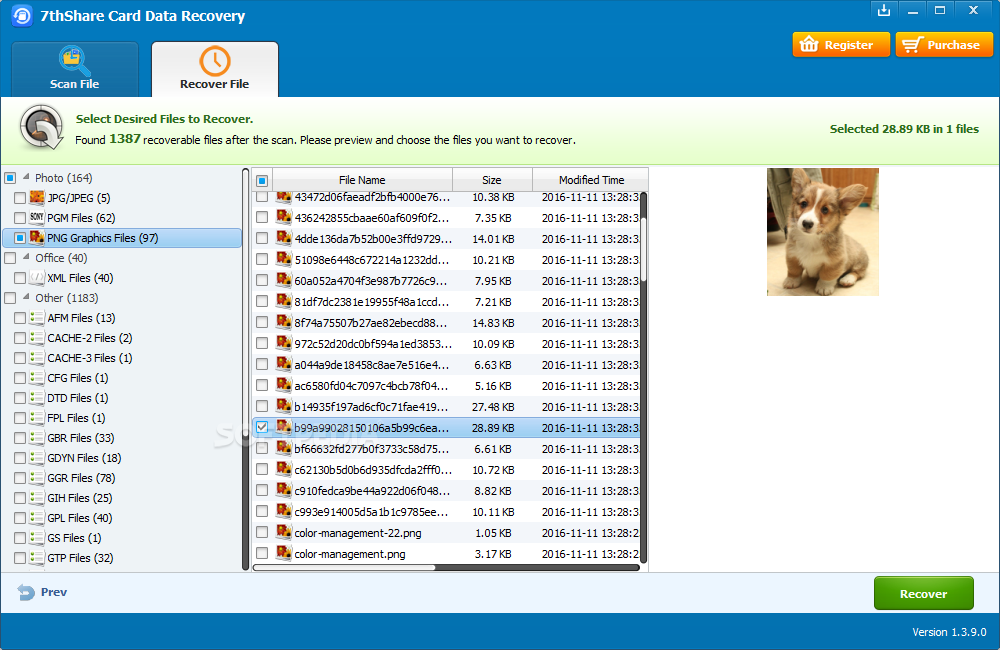Select the GS Files (1) tree item
The height and width of the screenshot is (650, 1000).
coord(74,538)
